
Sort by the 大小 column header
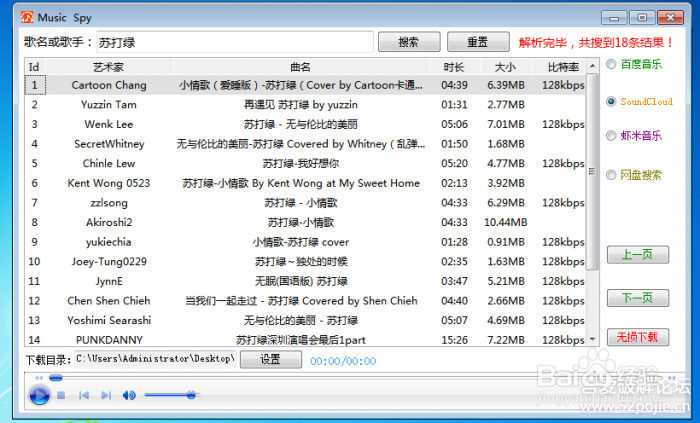coord(506,67)
